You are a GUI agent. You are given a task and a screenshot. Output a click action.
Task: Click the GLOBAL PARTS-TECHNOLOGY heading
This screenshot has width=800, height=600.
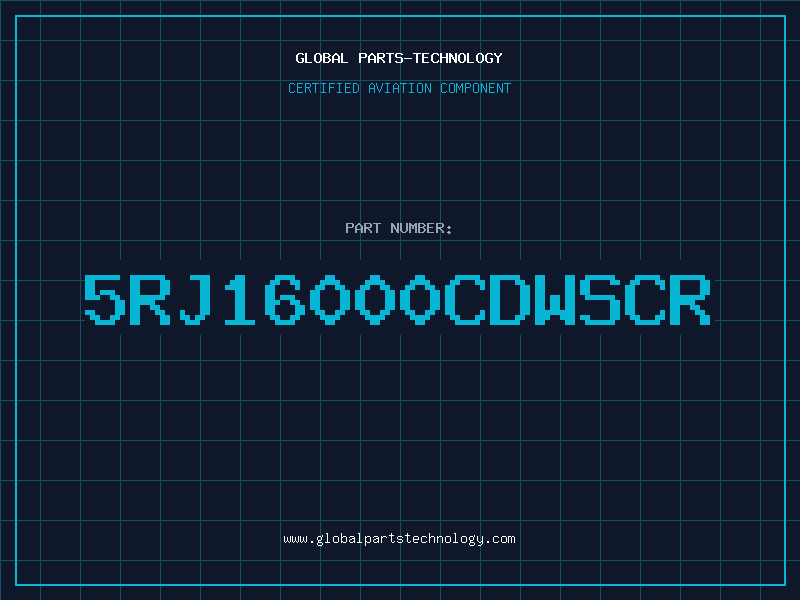tap(399, 58)
